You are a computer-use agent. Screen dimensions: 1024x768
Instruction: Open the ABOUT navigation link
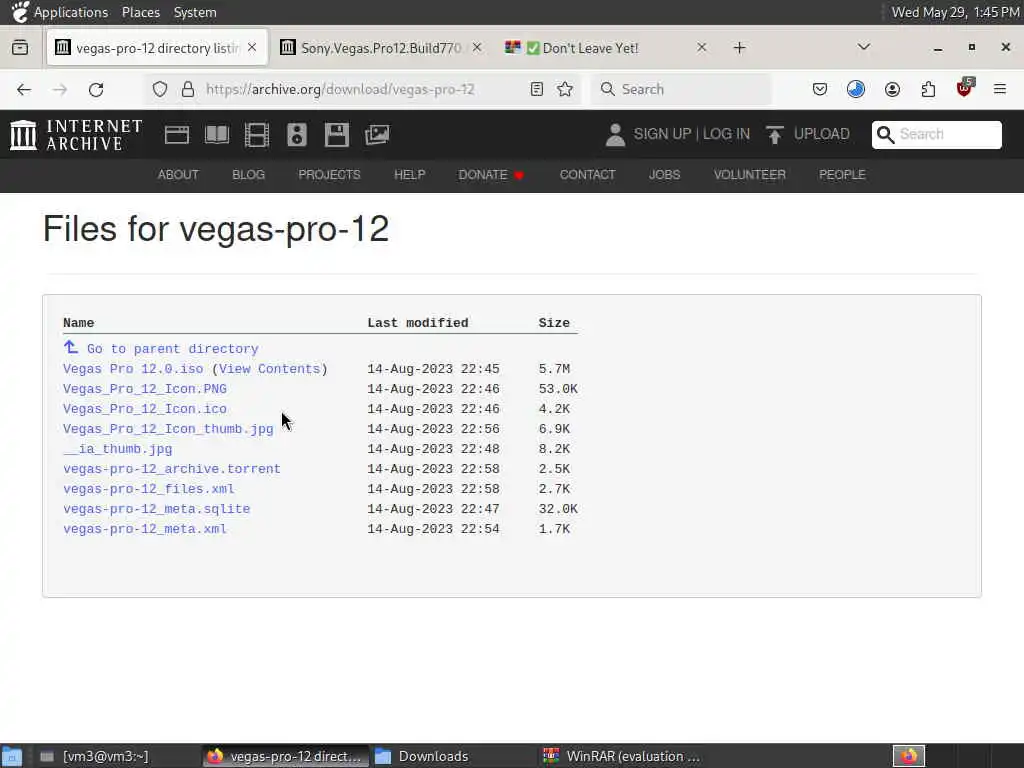[x=178, y=174]
